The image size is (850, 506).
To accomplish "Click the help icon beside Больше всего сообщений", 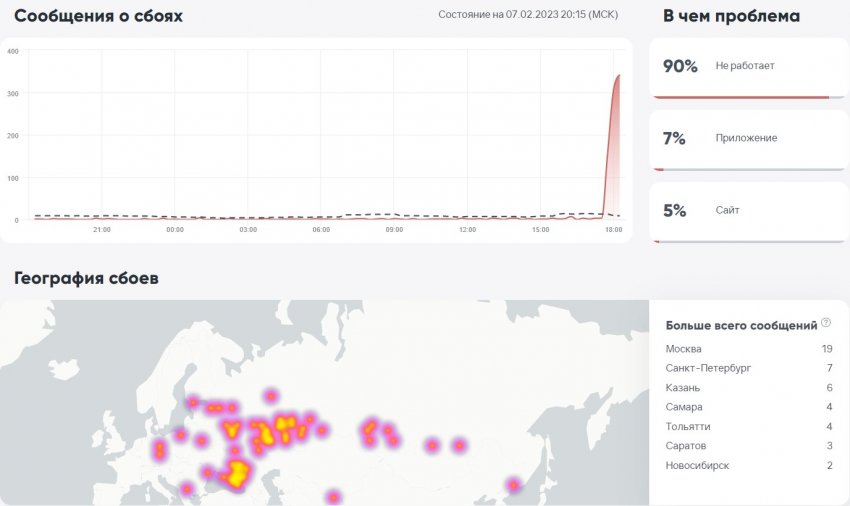I will click(x=826, y=323).
